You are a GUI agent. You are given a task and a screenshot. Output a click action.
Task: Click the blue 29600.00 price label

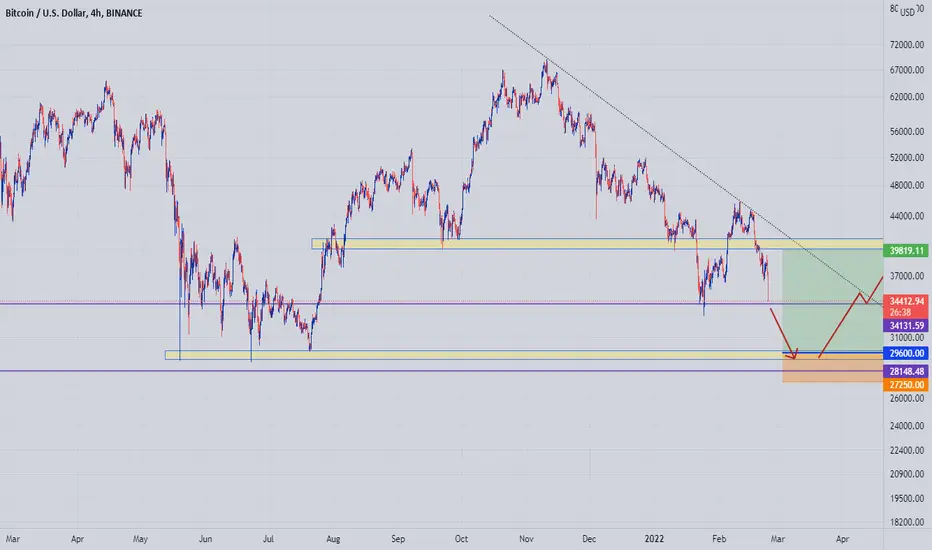coord(906,353)
